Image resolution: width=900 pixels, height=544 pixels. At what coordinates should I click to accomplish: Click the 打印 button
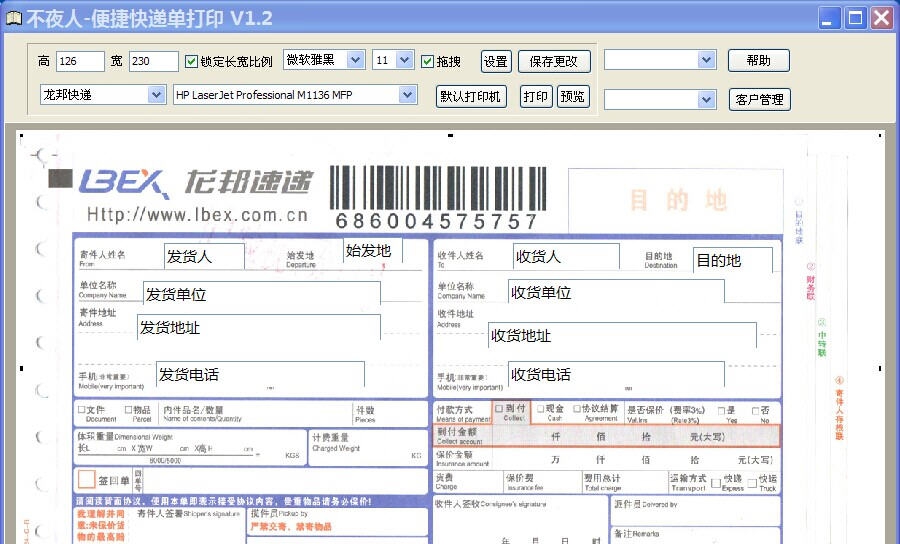click(x=536, y=96)
